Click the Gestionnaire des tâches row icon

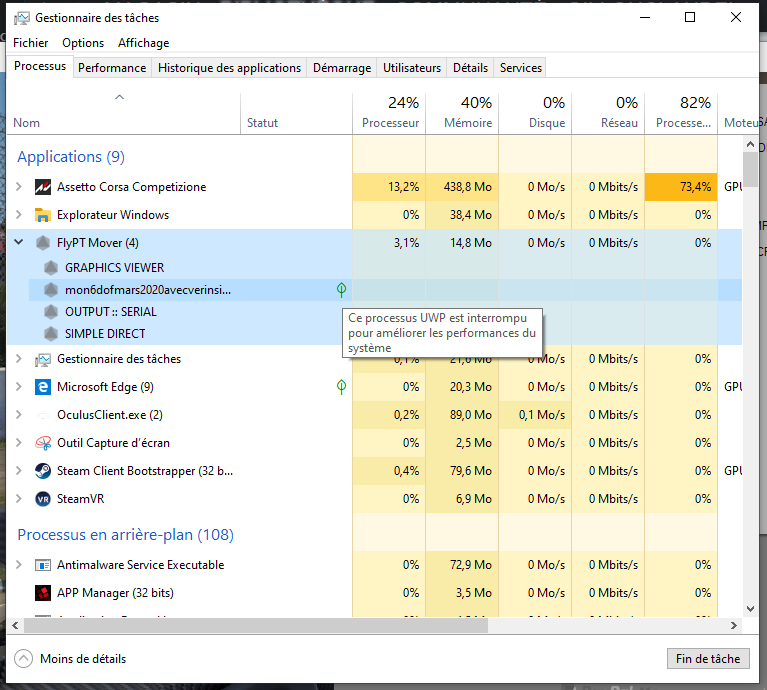pyautogui.click(x=43, y=359)
